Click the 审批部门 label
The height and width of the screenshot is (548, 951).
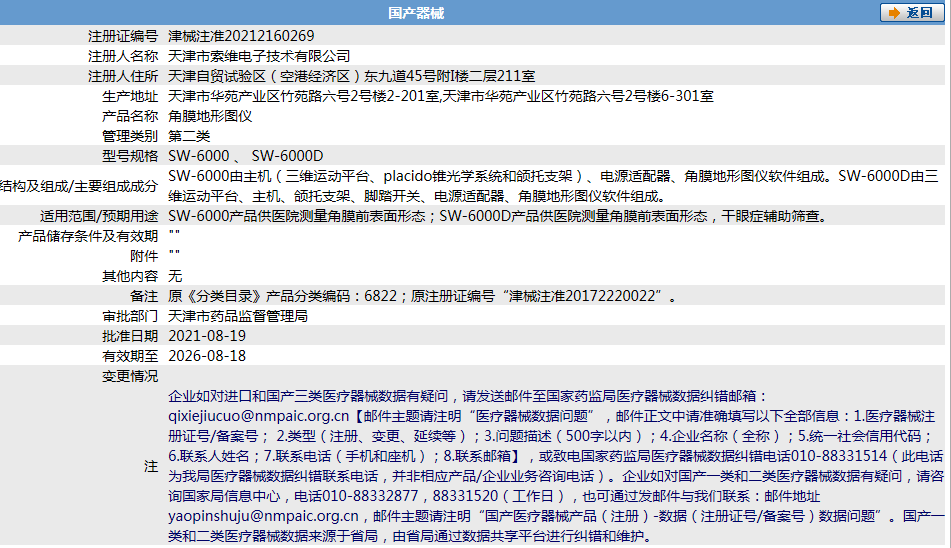[130, 316]
